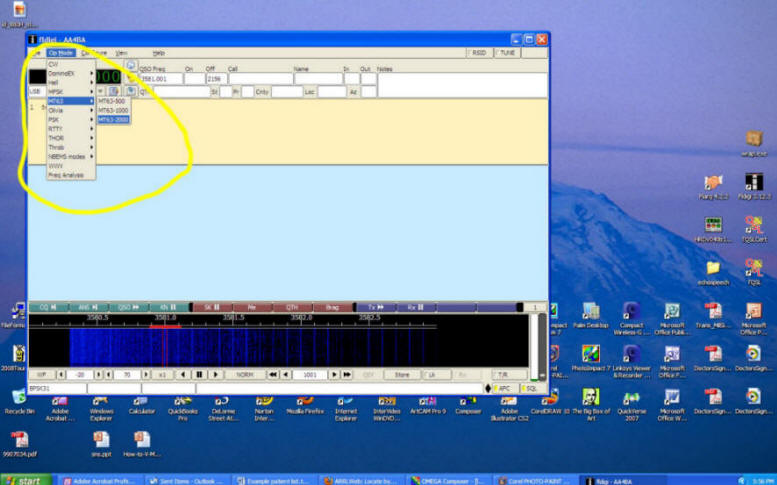The image size is (777, 485).
Task: Click the KN macro button
Action: [x=169, y=308]
